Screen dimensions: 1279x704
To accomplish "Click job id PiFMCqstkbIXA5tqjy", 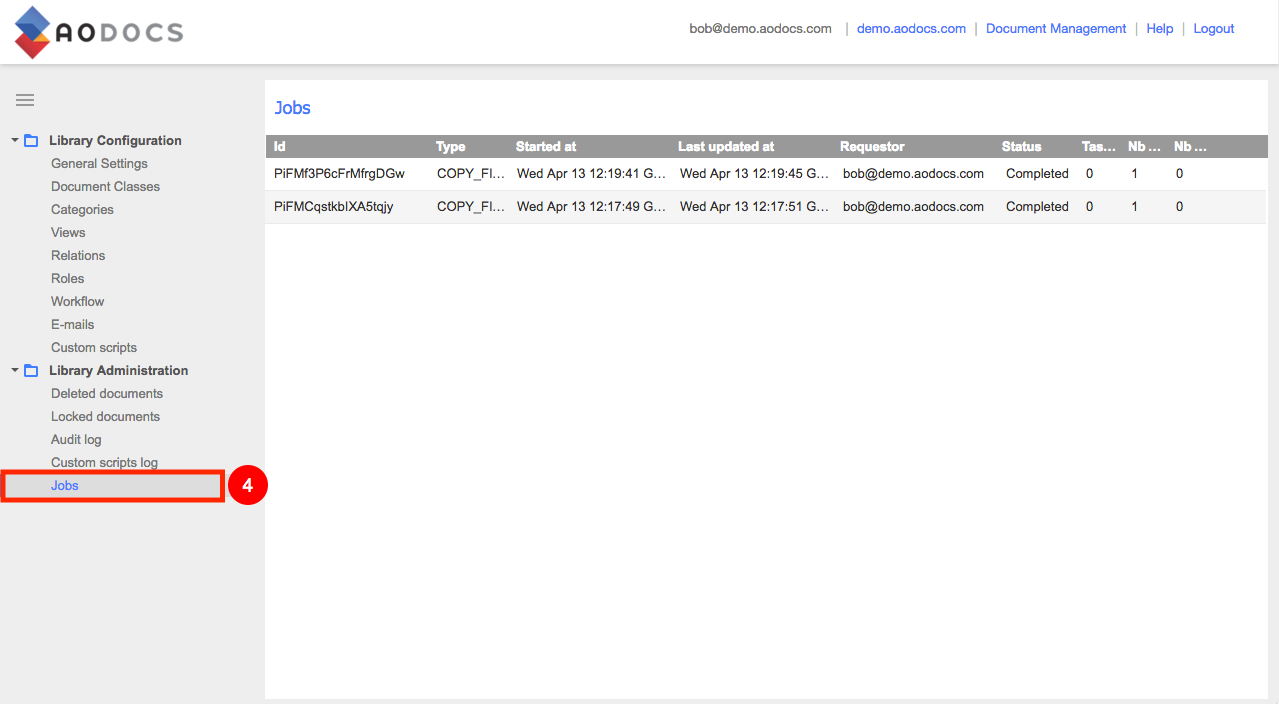I will tap(333, 207).
